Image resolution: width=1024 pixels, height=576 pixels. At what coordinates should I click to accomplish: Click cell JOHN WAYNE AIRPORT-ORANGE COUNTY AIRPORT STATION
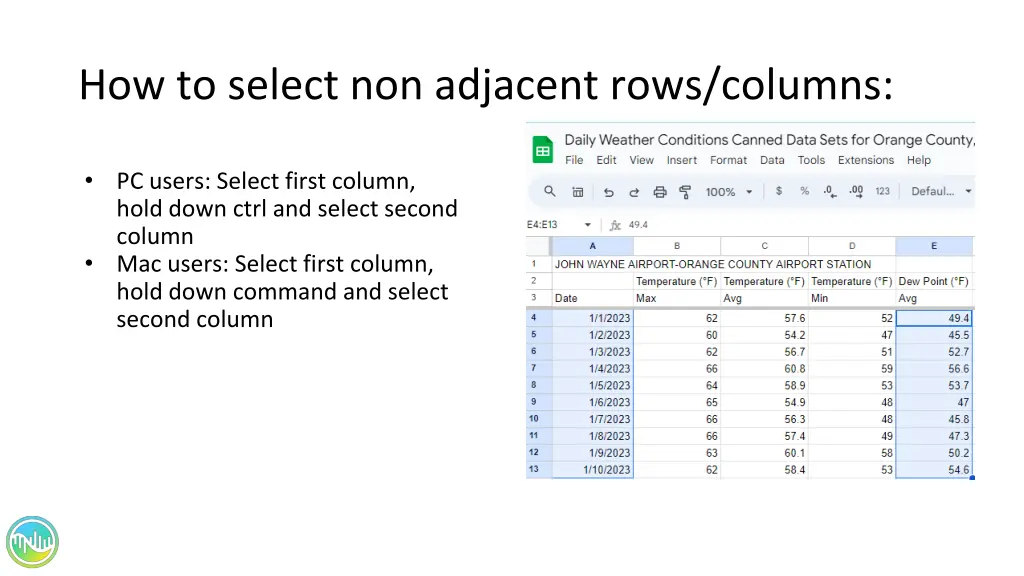pyautogui.click(x=712, y=264)
